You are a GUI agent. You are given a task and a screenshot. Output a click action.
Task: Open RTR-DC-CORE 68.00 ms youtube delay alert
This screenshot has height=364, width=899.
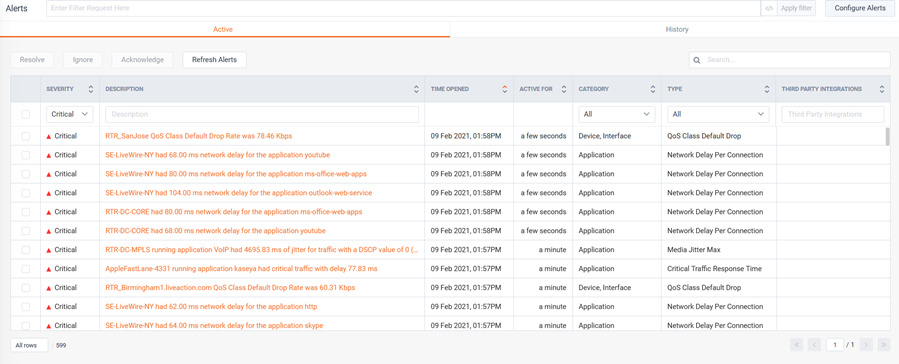point(216,231)
